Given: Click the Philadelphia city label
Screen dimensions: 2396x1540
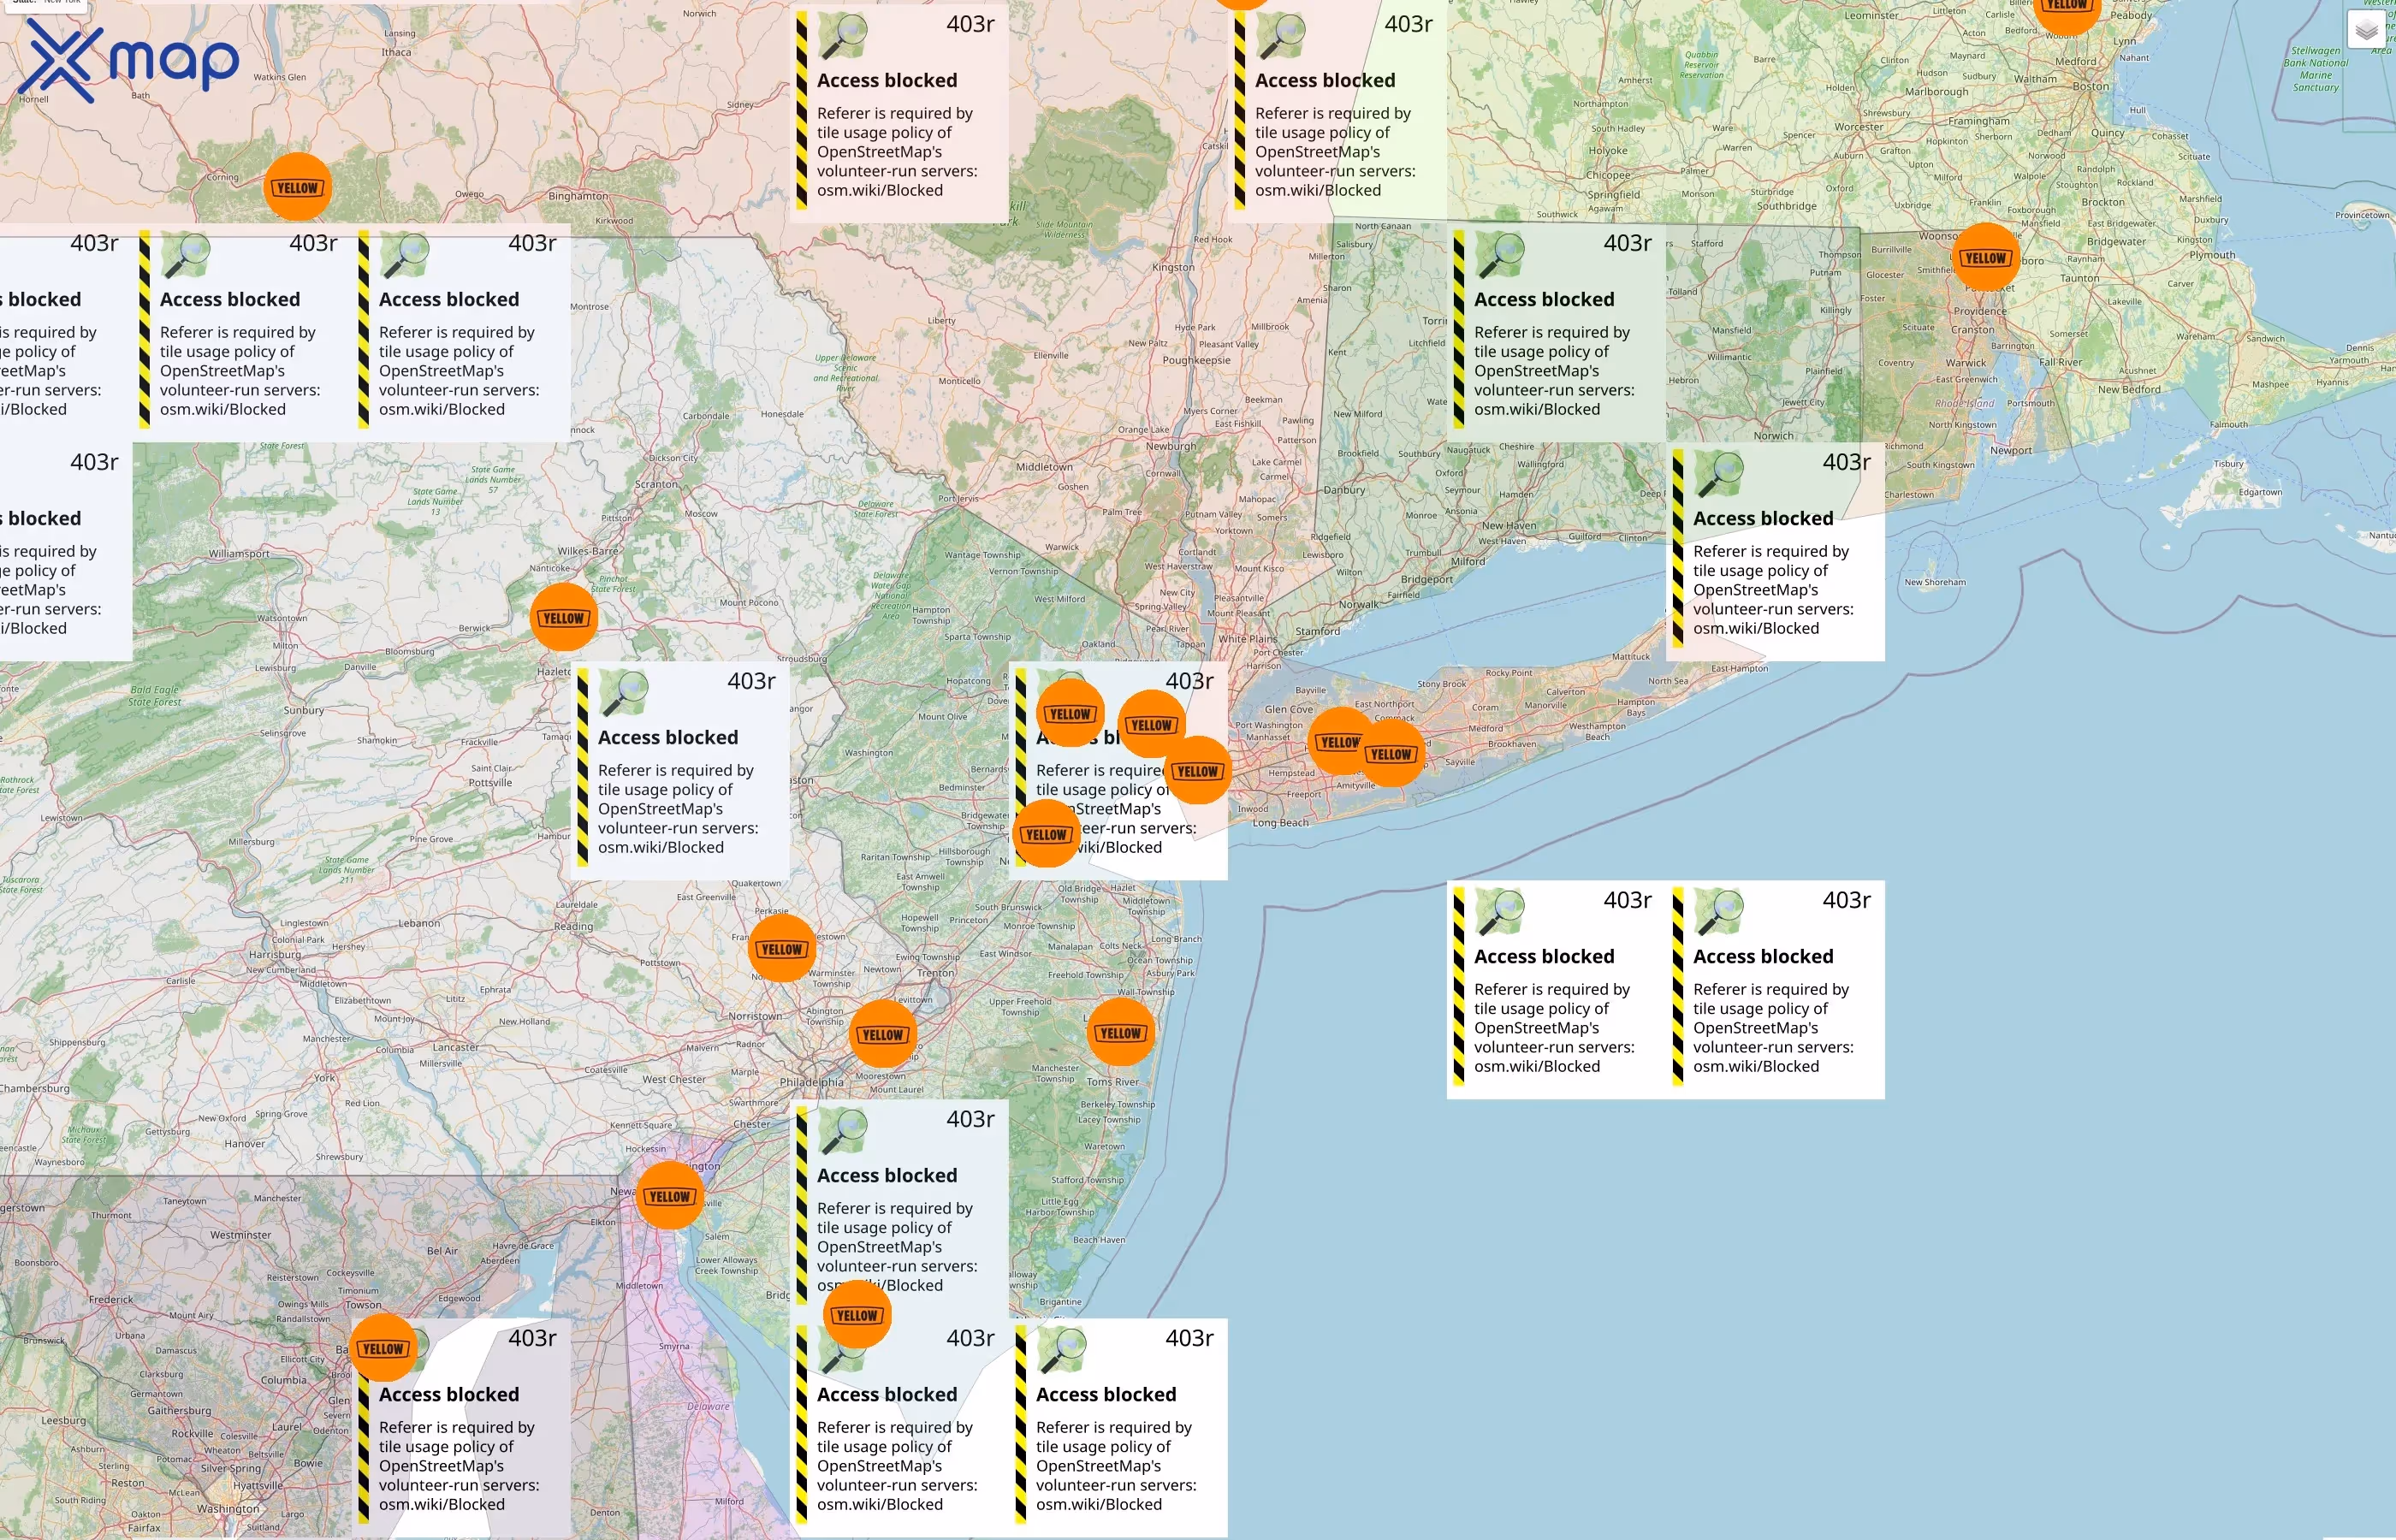Looking at the screenshot, I should (x=812, y=1082).
